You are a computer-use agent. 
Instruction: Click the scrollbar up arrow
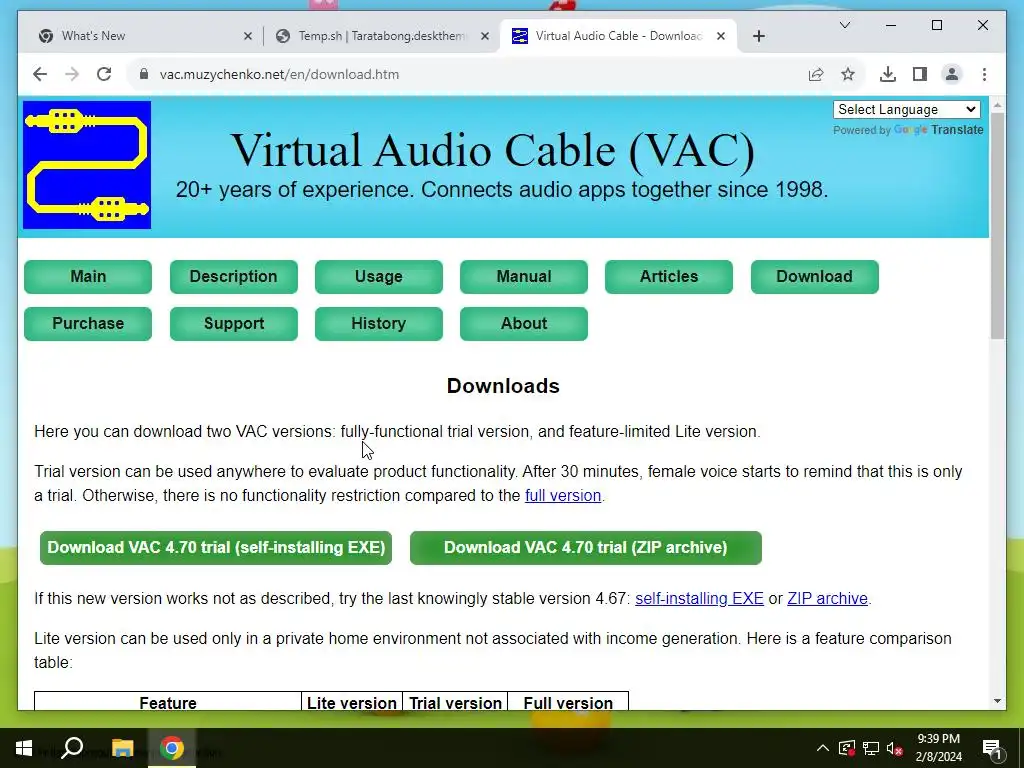coord(997,104)
